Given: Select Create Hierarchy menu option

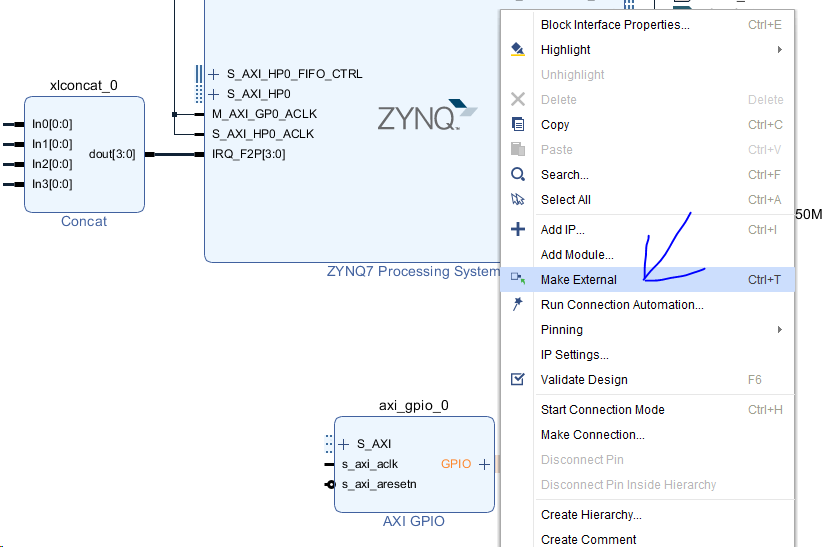Looking at the screenshot, I should point(591,514).
